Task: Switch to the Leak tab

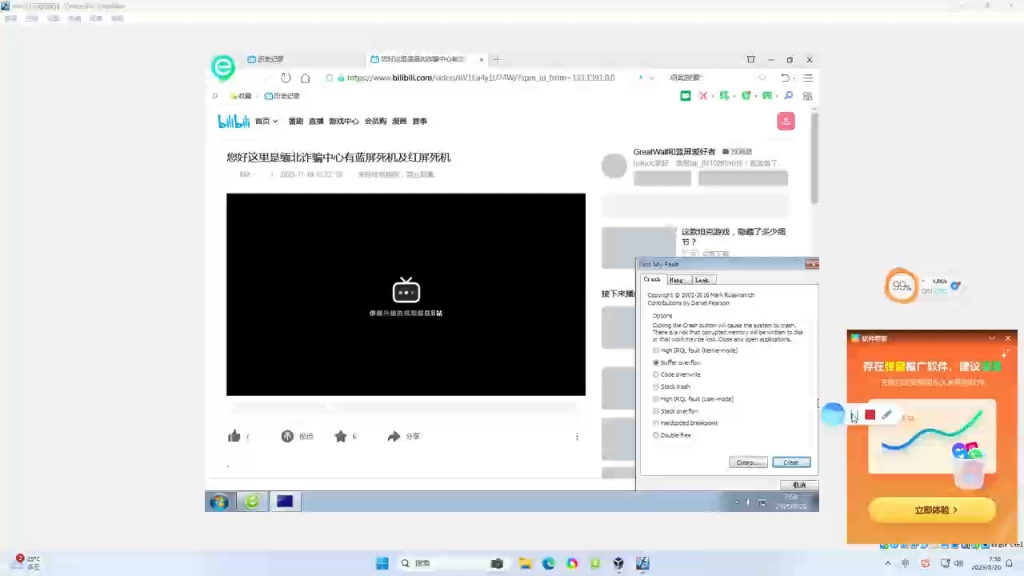Action: (x=702, y=280)
